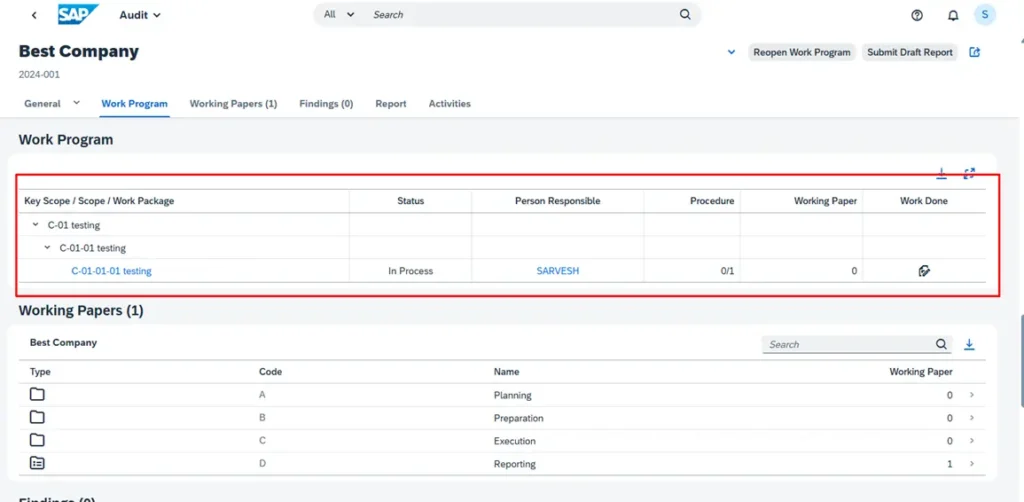Open the notifications bell

point(952,15)
